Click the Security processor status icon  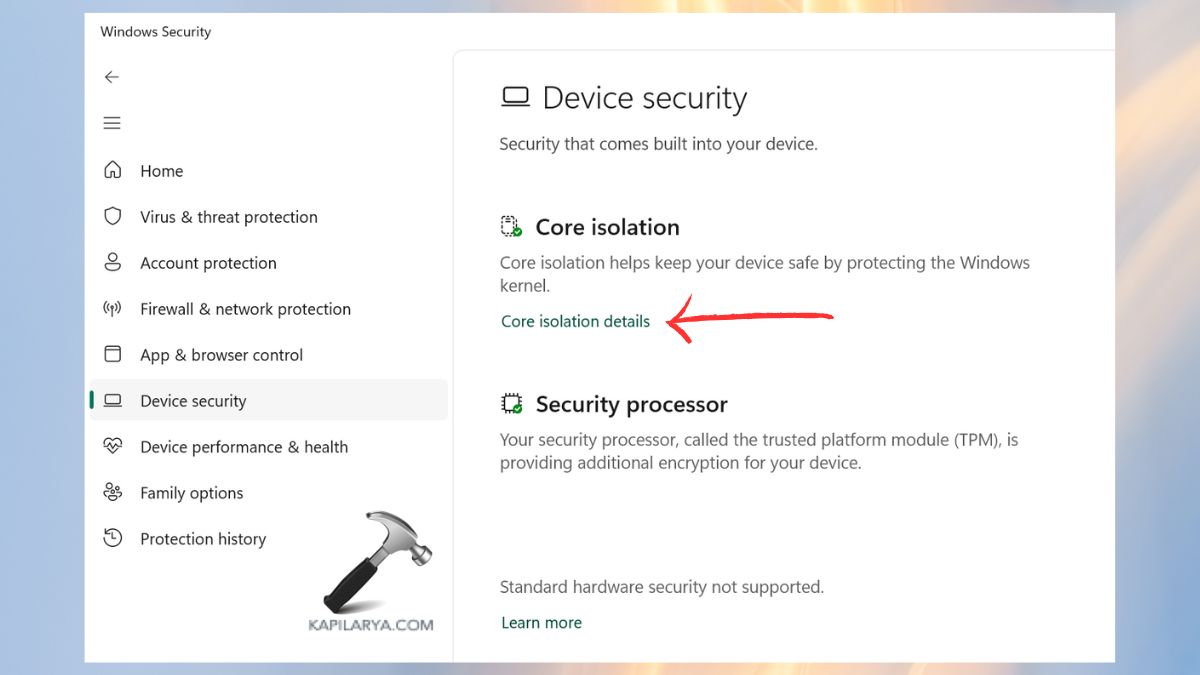511,404
